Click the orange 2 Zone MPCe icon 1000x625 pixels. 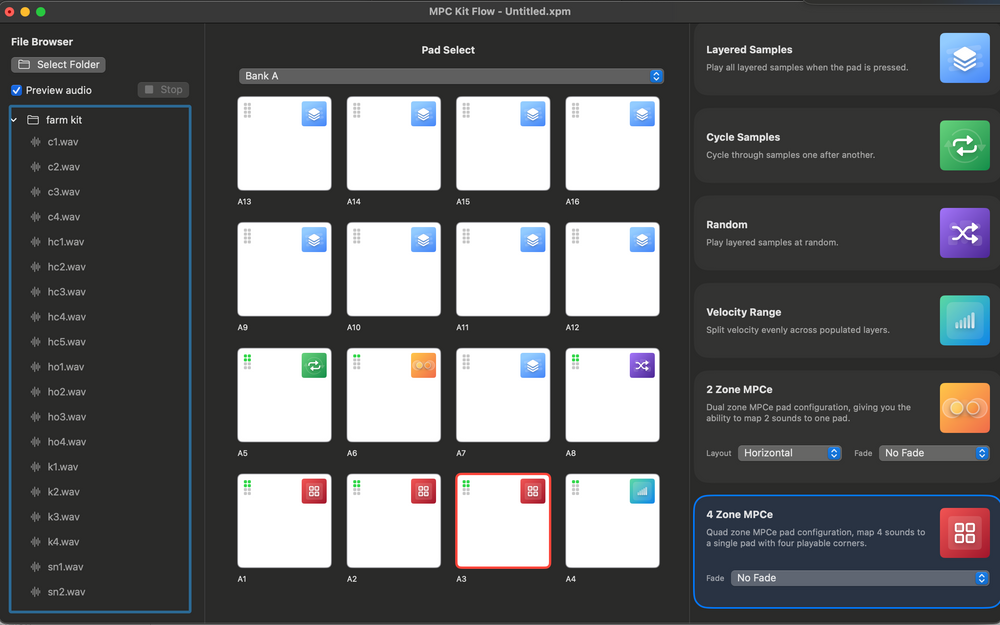[x=964, y=407]
